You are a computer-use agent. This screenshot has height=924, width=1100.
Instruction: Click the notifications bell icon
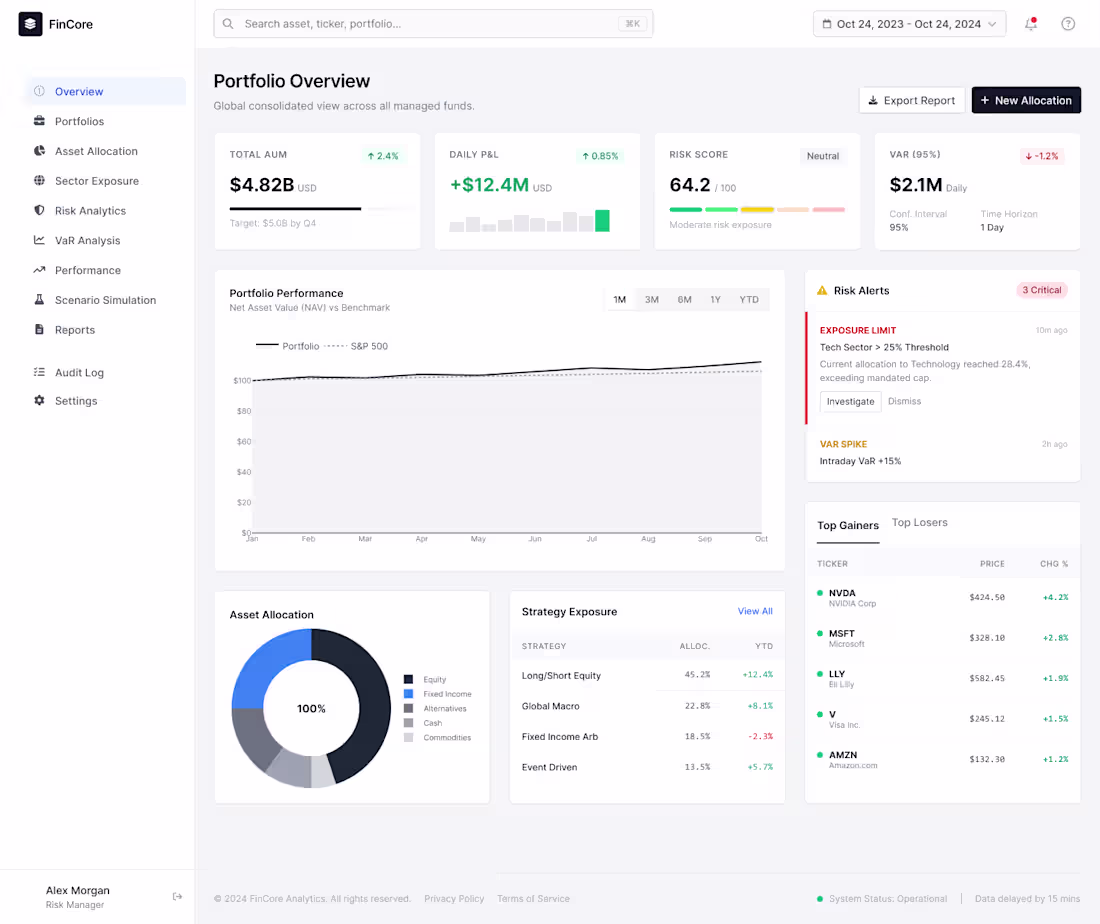(1030, 23)
